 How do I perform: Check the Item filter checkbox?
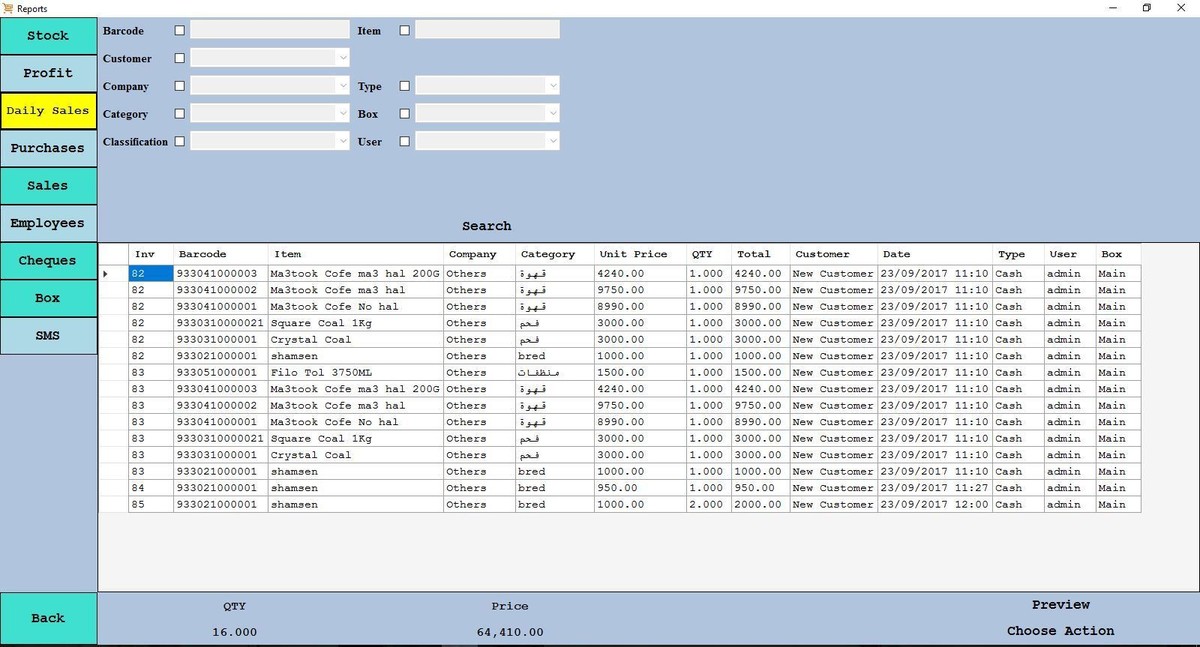405,31
